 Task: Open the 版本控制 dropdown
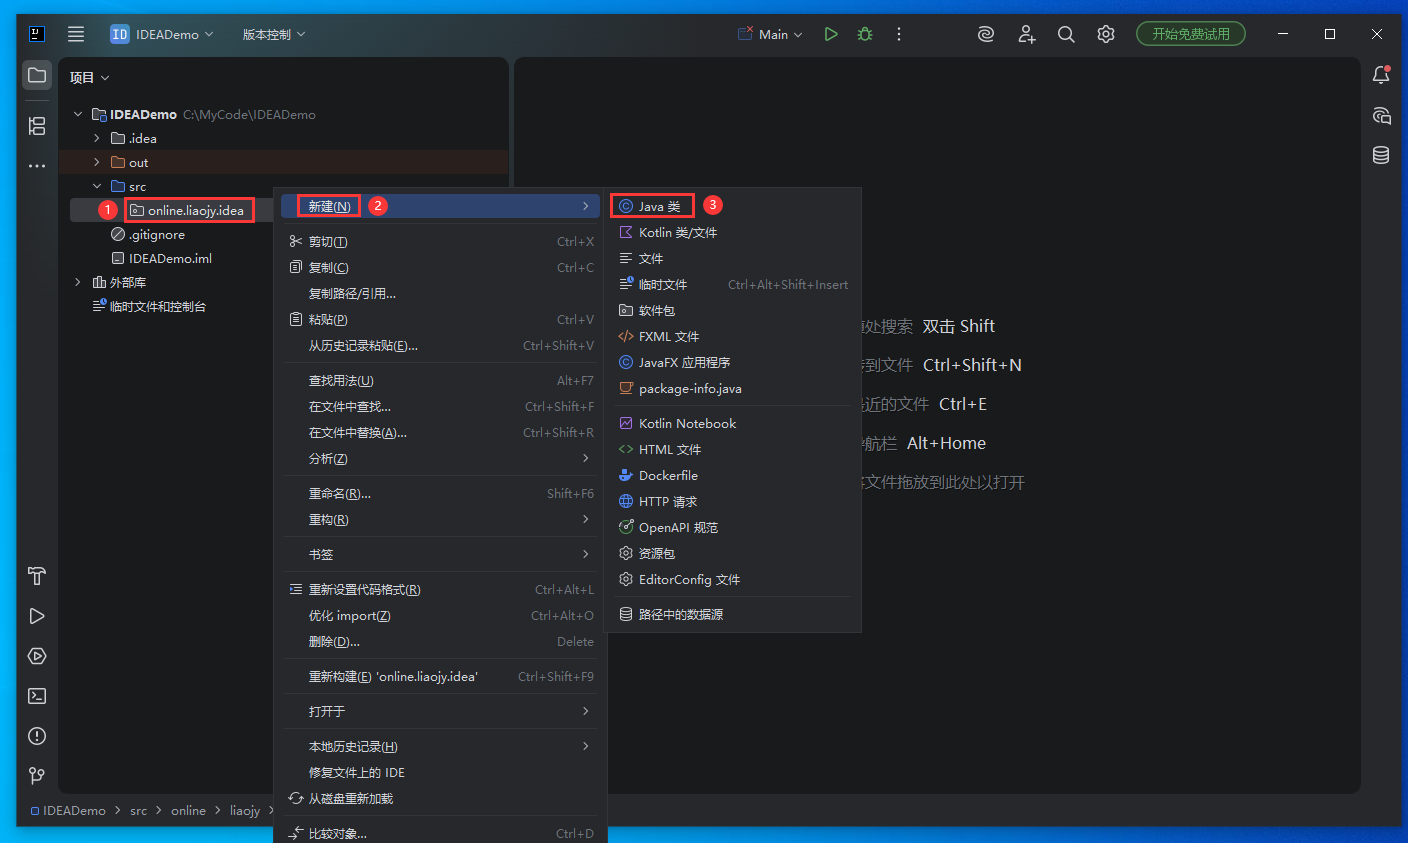[x=274, y=34]
